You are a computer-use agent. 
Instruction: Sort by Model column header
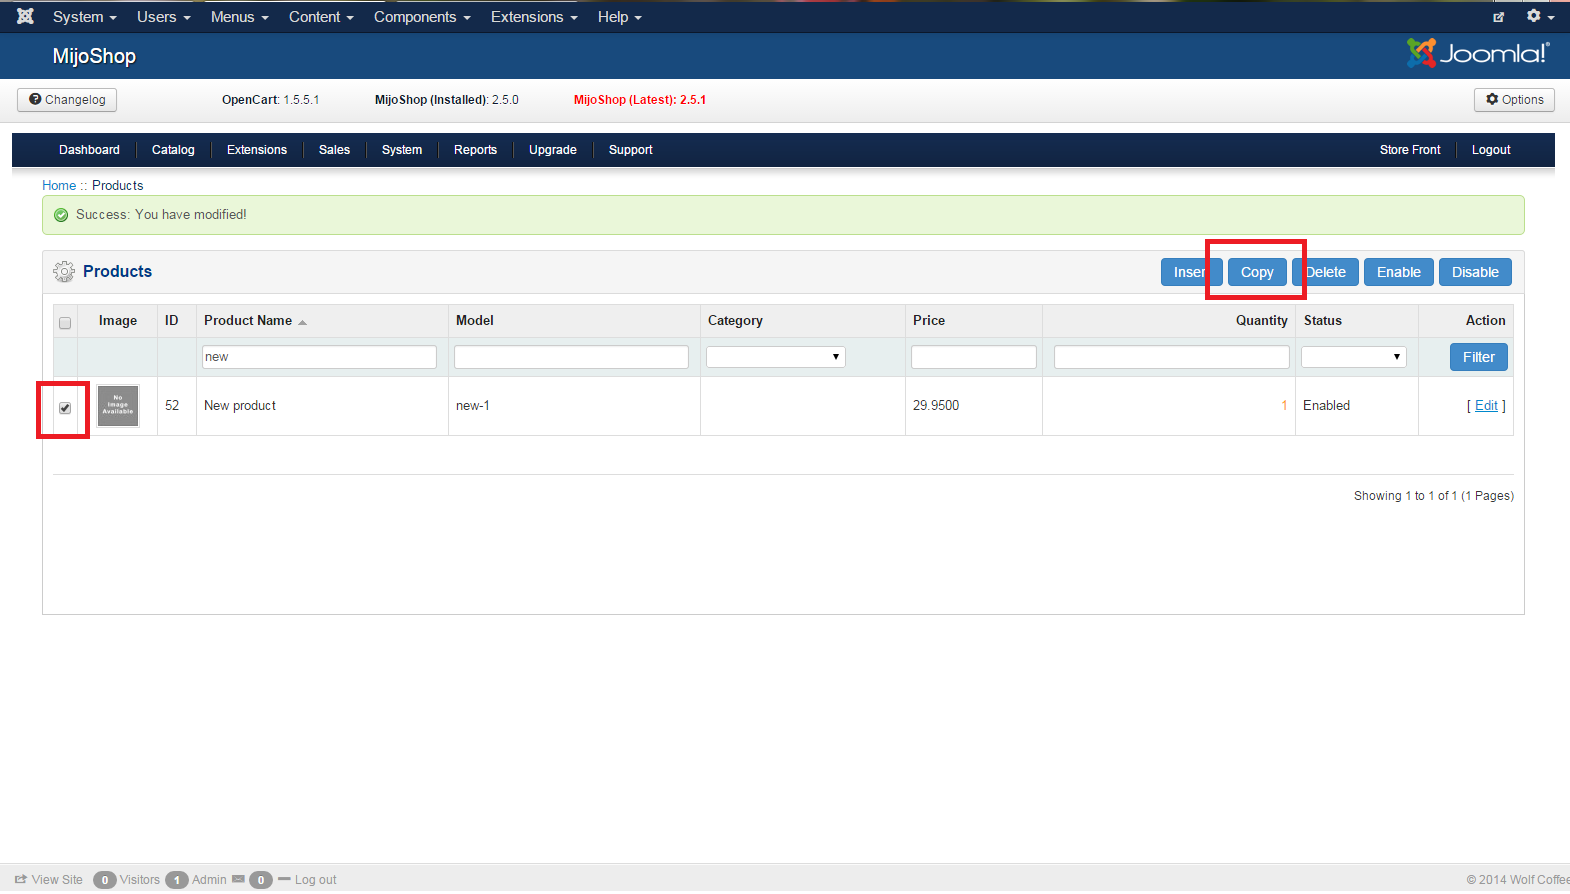point(475,321)
